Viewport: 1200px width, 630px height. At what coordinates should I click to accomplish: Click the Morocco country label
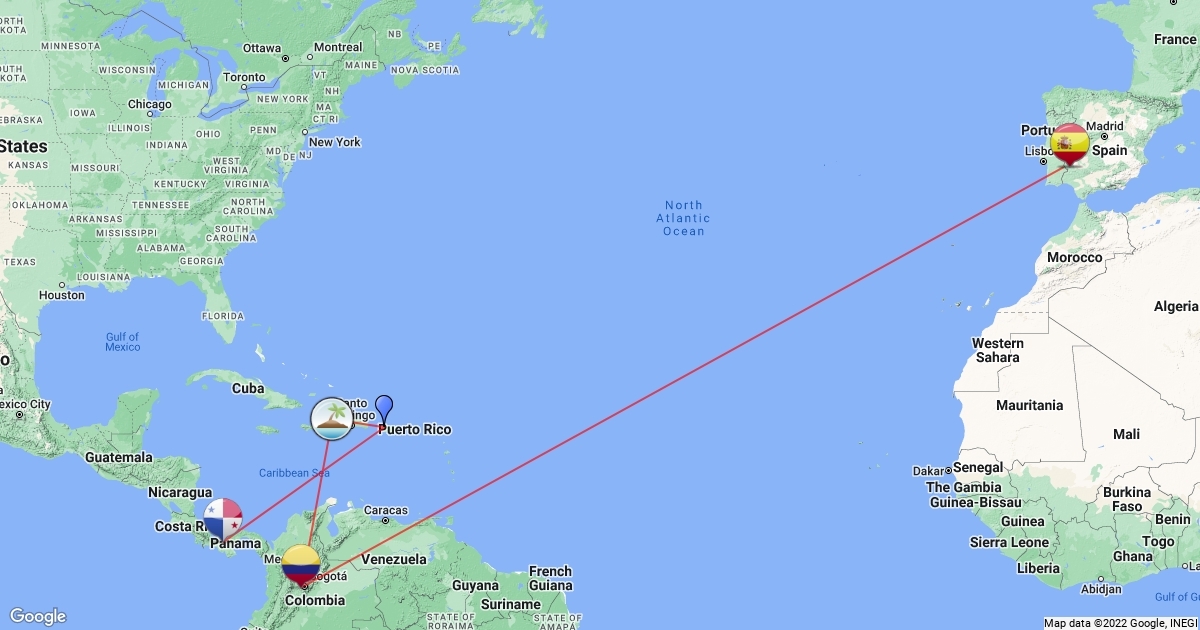[1075, 257]
